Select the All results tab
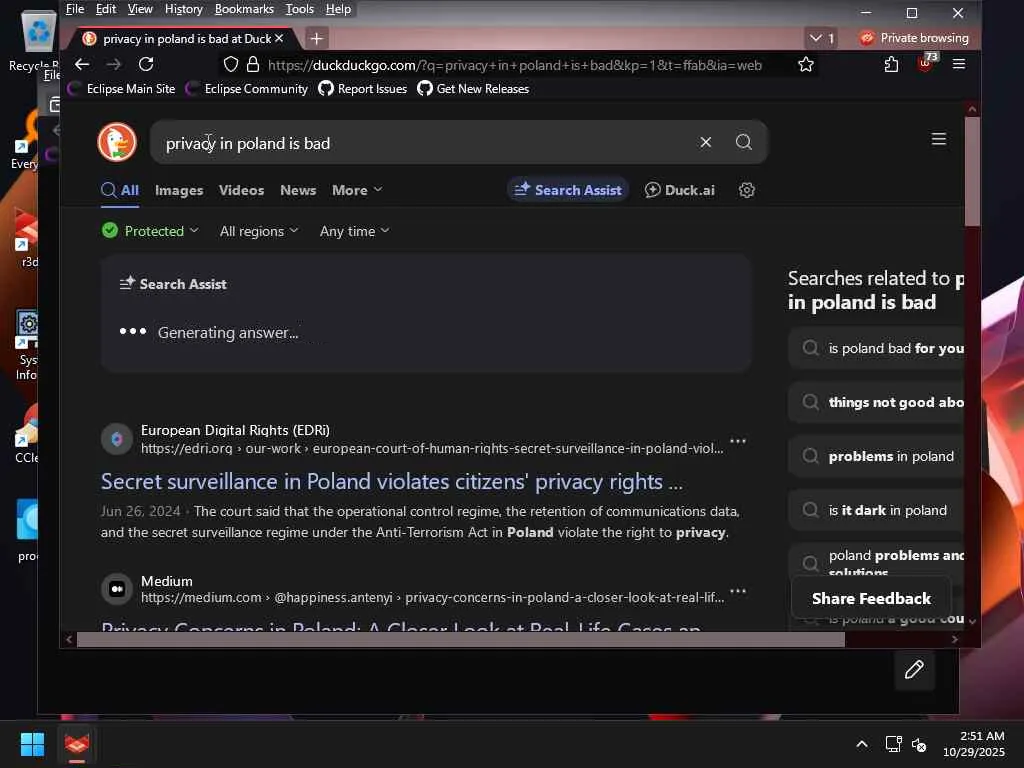 [120, 190]
